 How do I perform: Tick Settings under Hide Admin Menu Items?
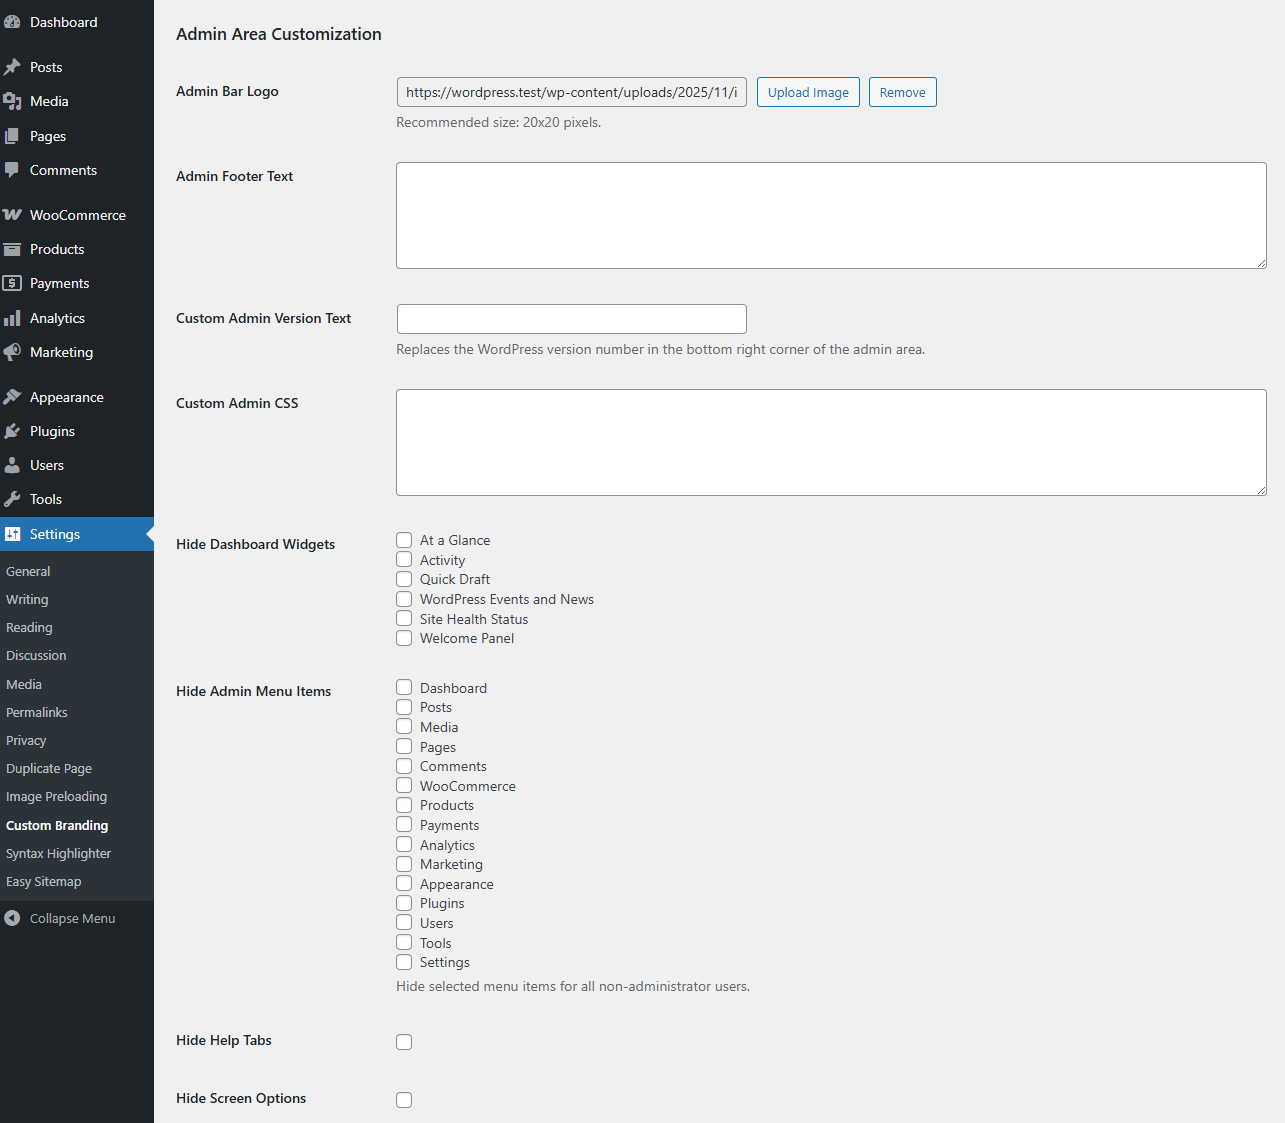tap(404, 962)
